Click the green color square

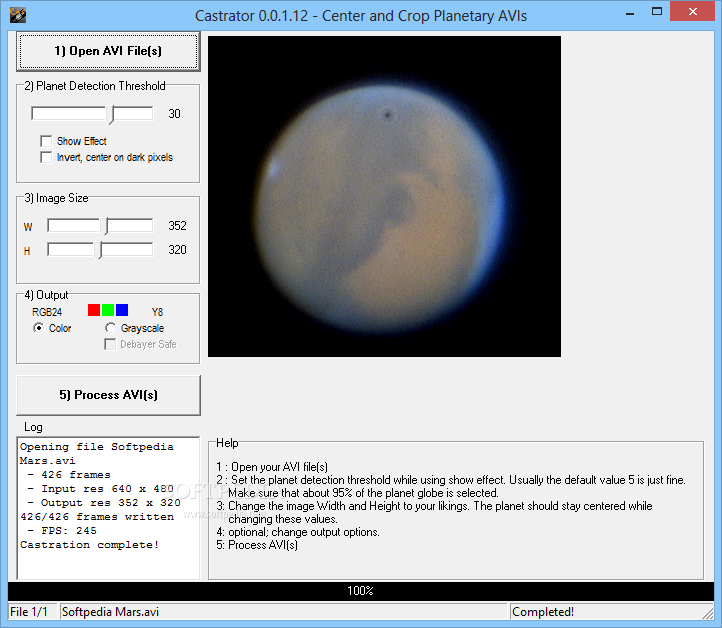108,310
